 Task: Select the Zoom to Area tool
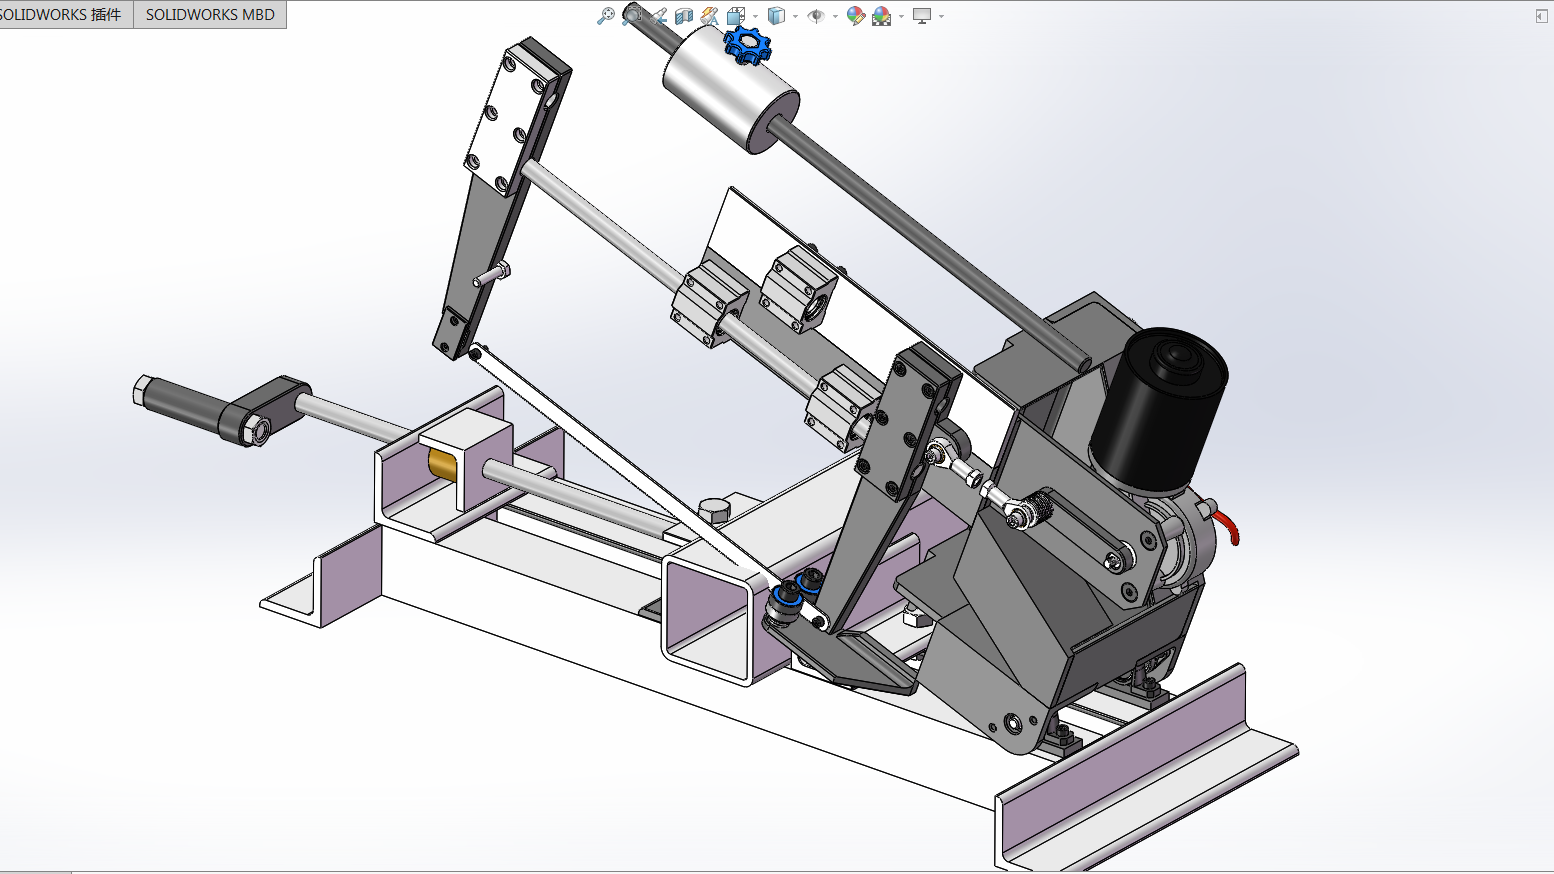(x=632, y=15)
